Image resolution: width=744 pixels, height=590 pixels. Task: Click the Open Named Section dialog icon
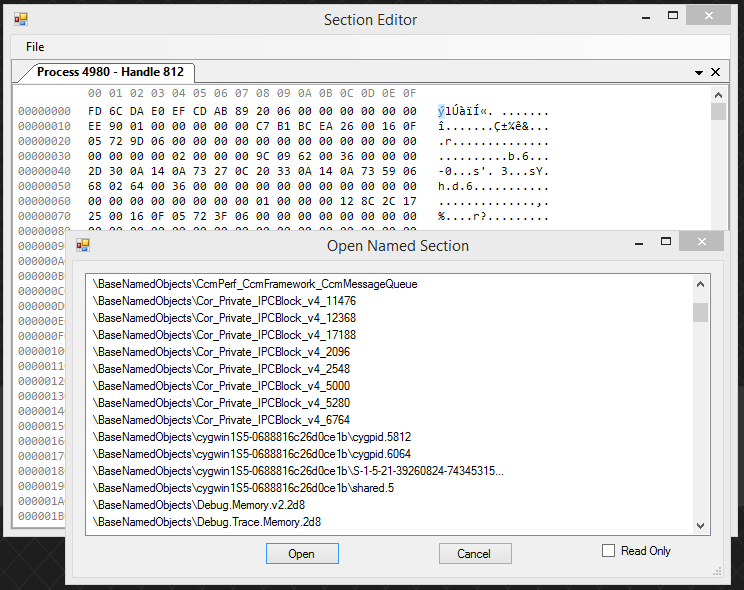[83, 245]
